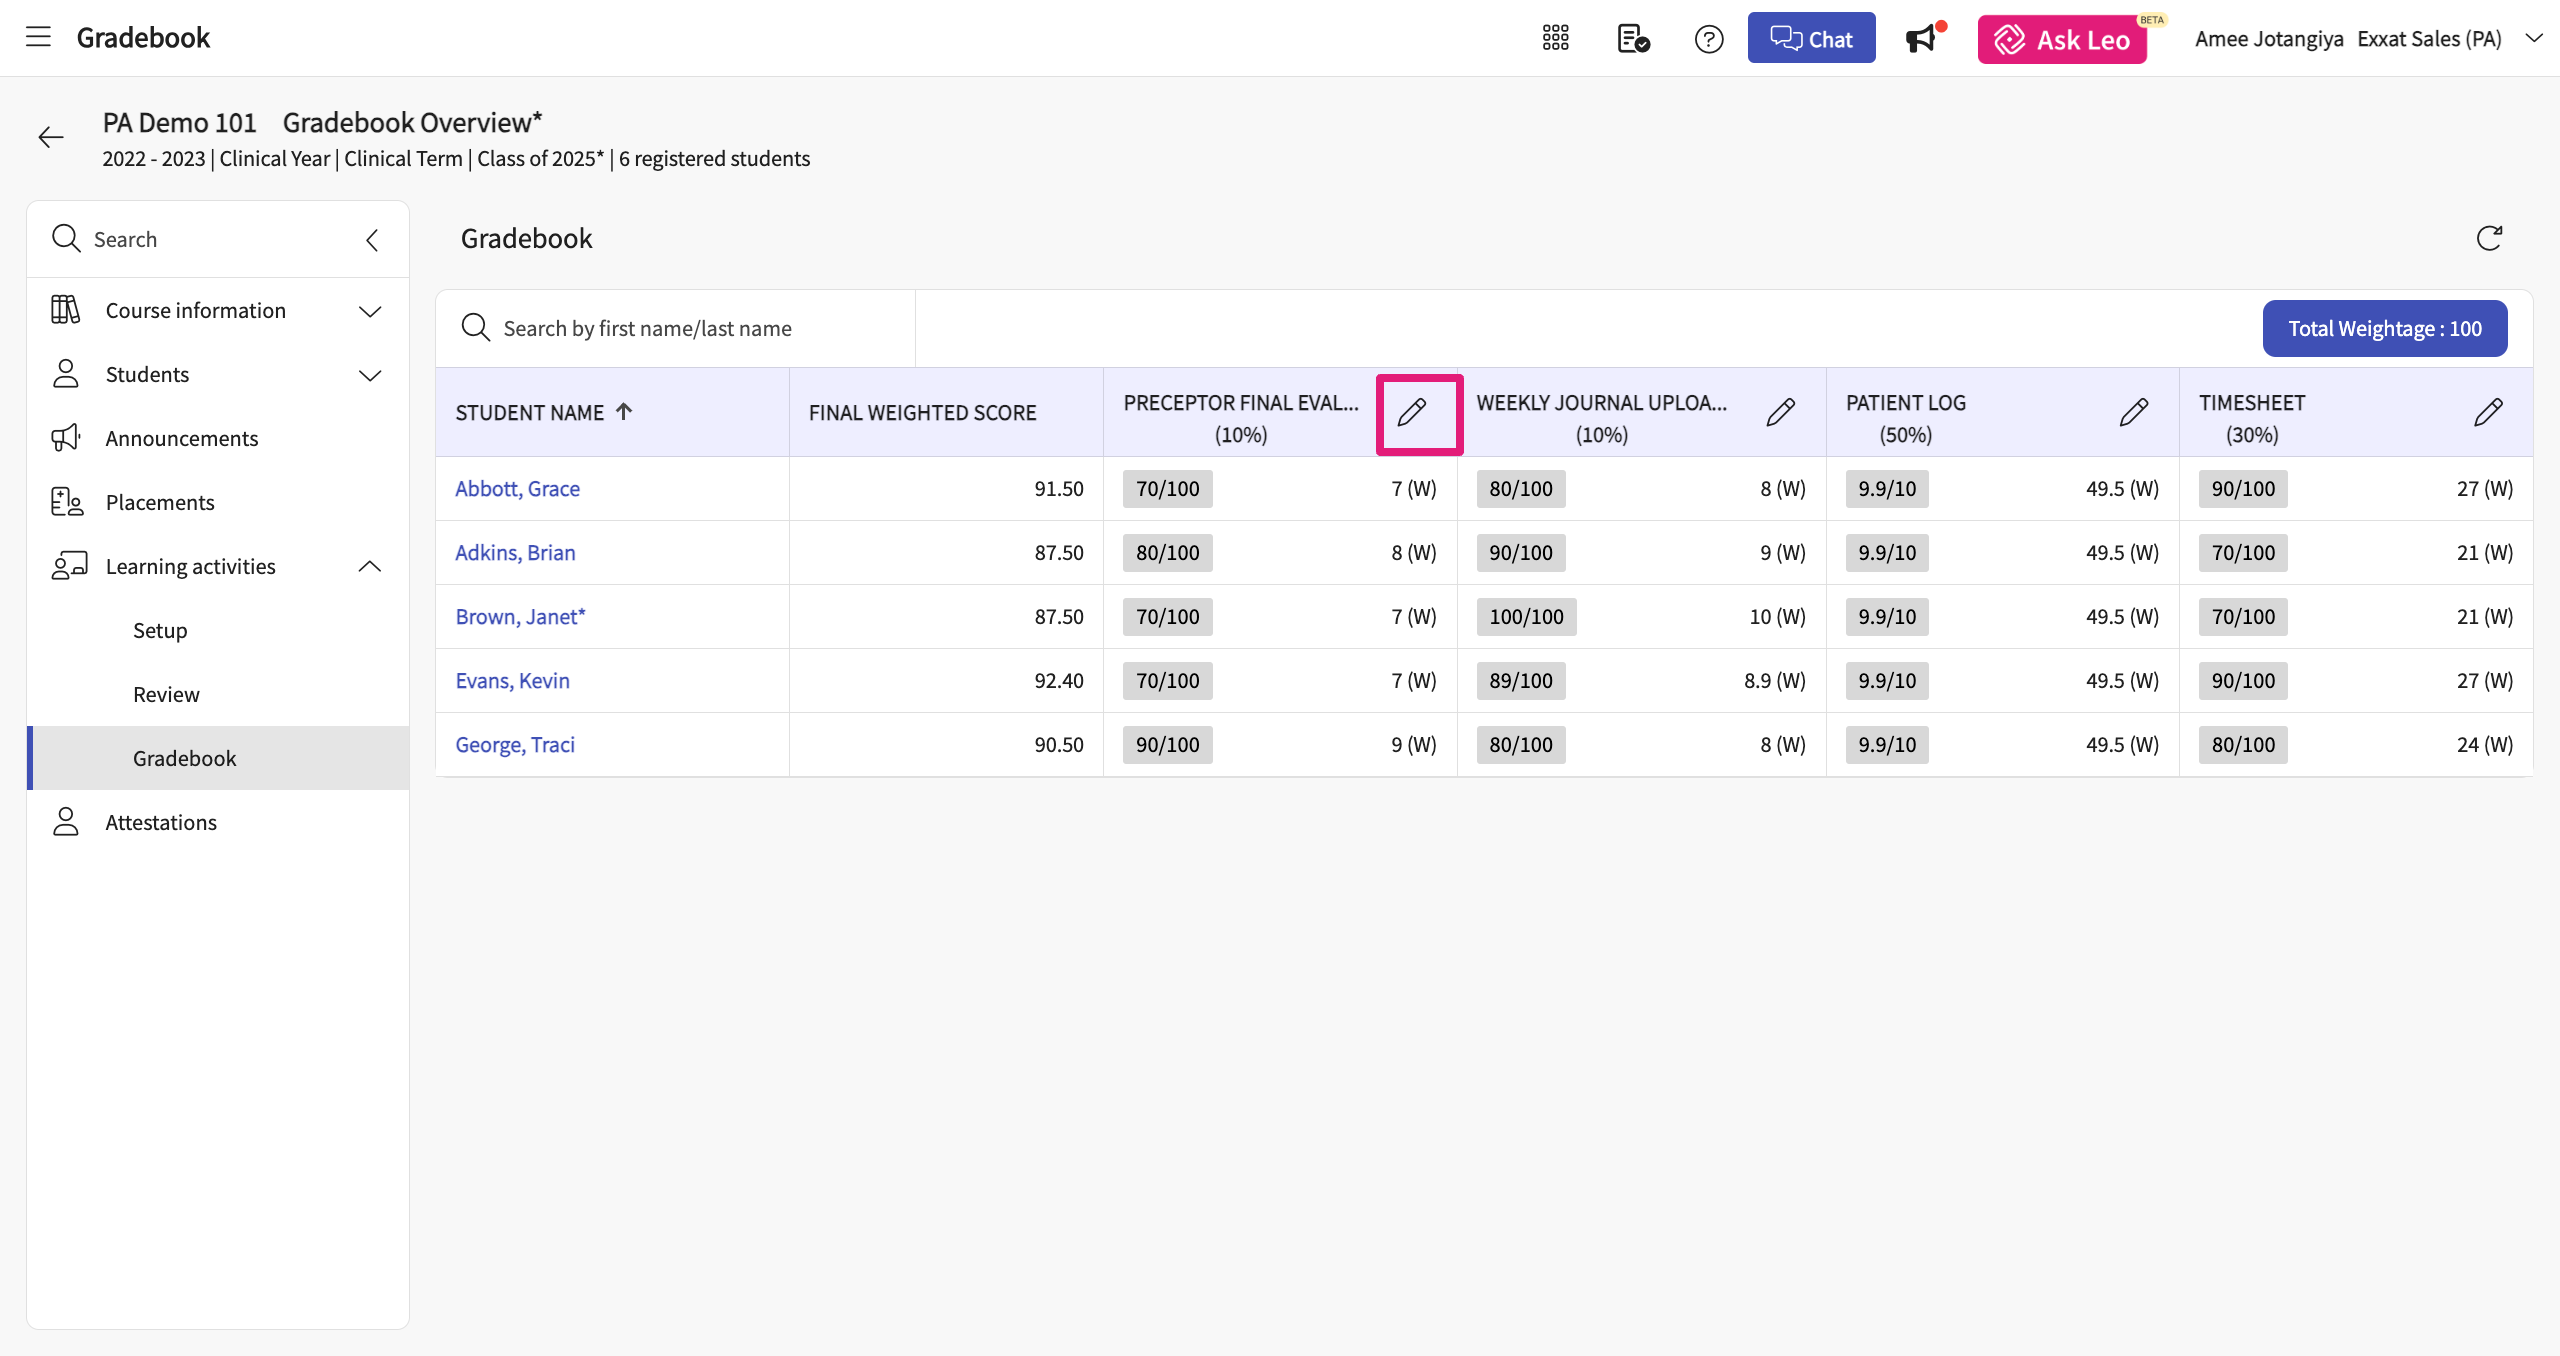Click the Patient Log edit pencil

[2134, 412]
